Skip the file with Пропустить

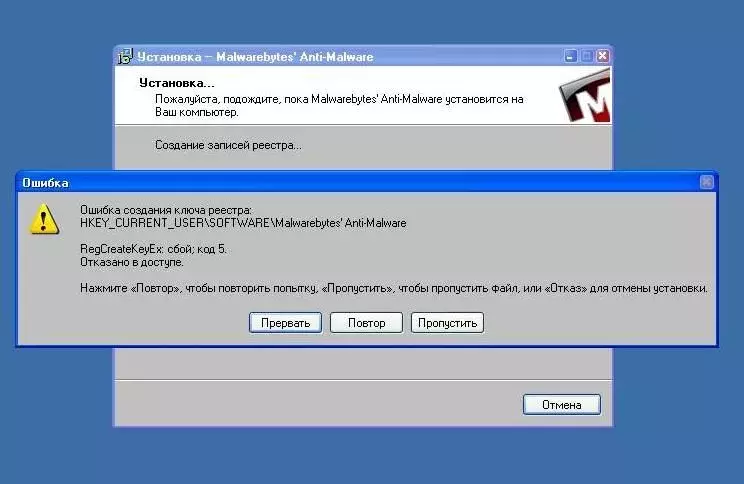pyautogui.click(x=447, y=323)
